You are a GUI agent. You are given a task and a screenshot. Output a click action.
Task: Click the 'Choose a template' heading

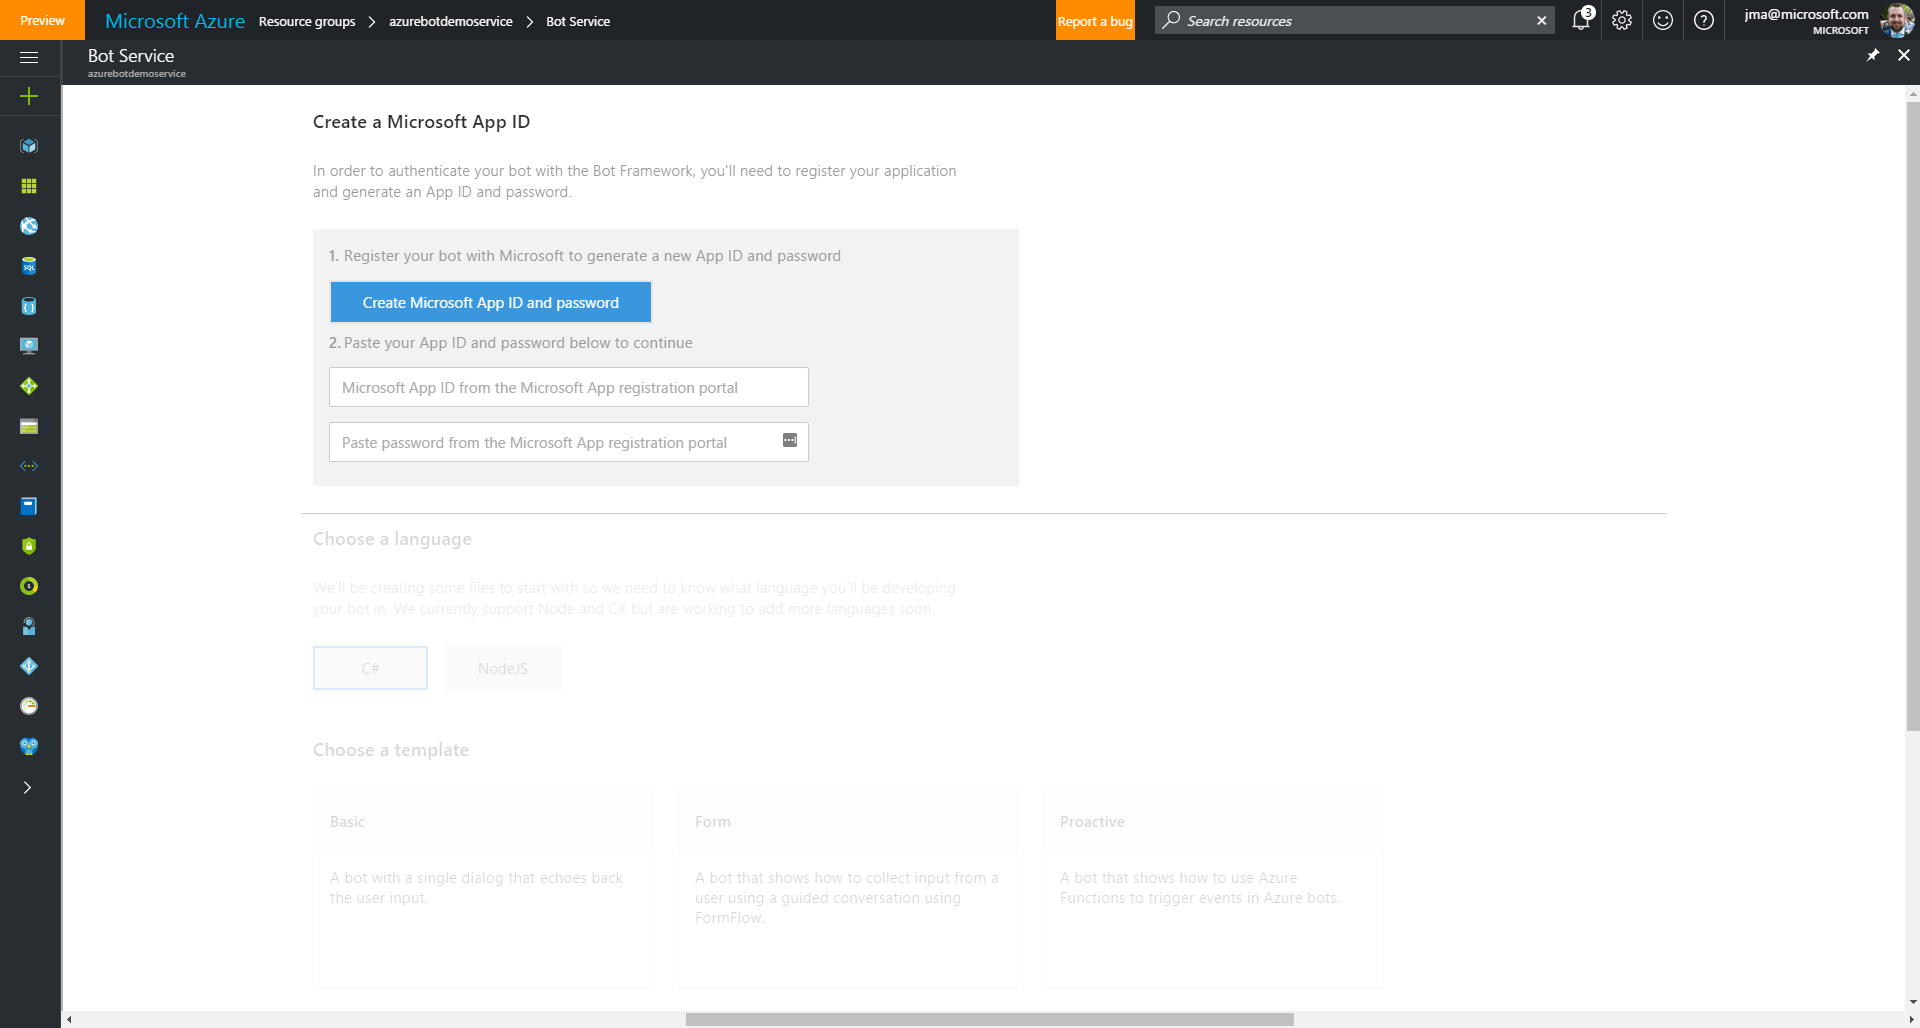point(391,750)
